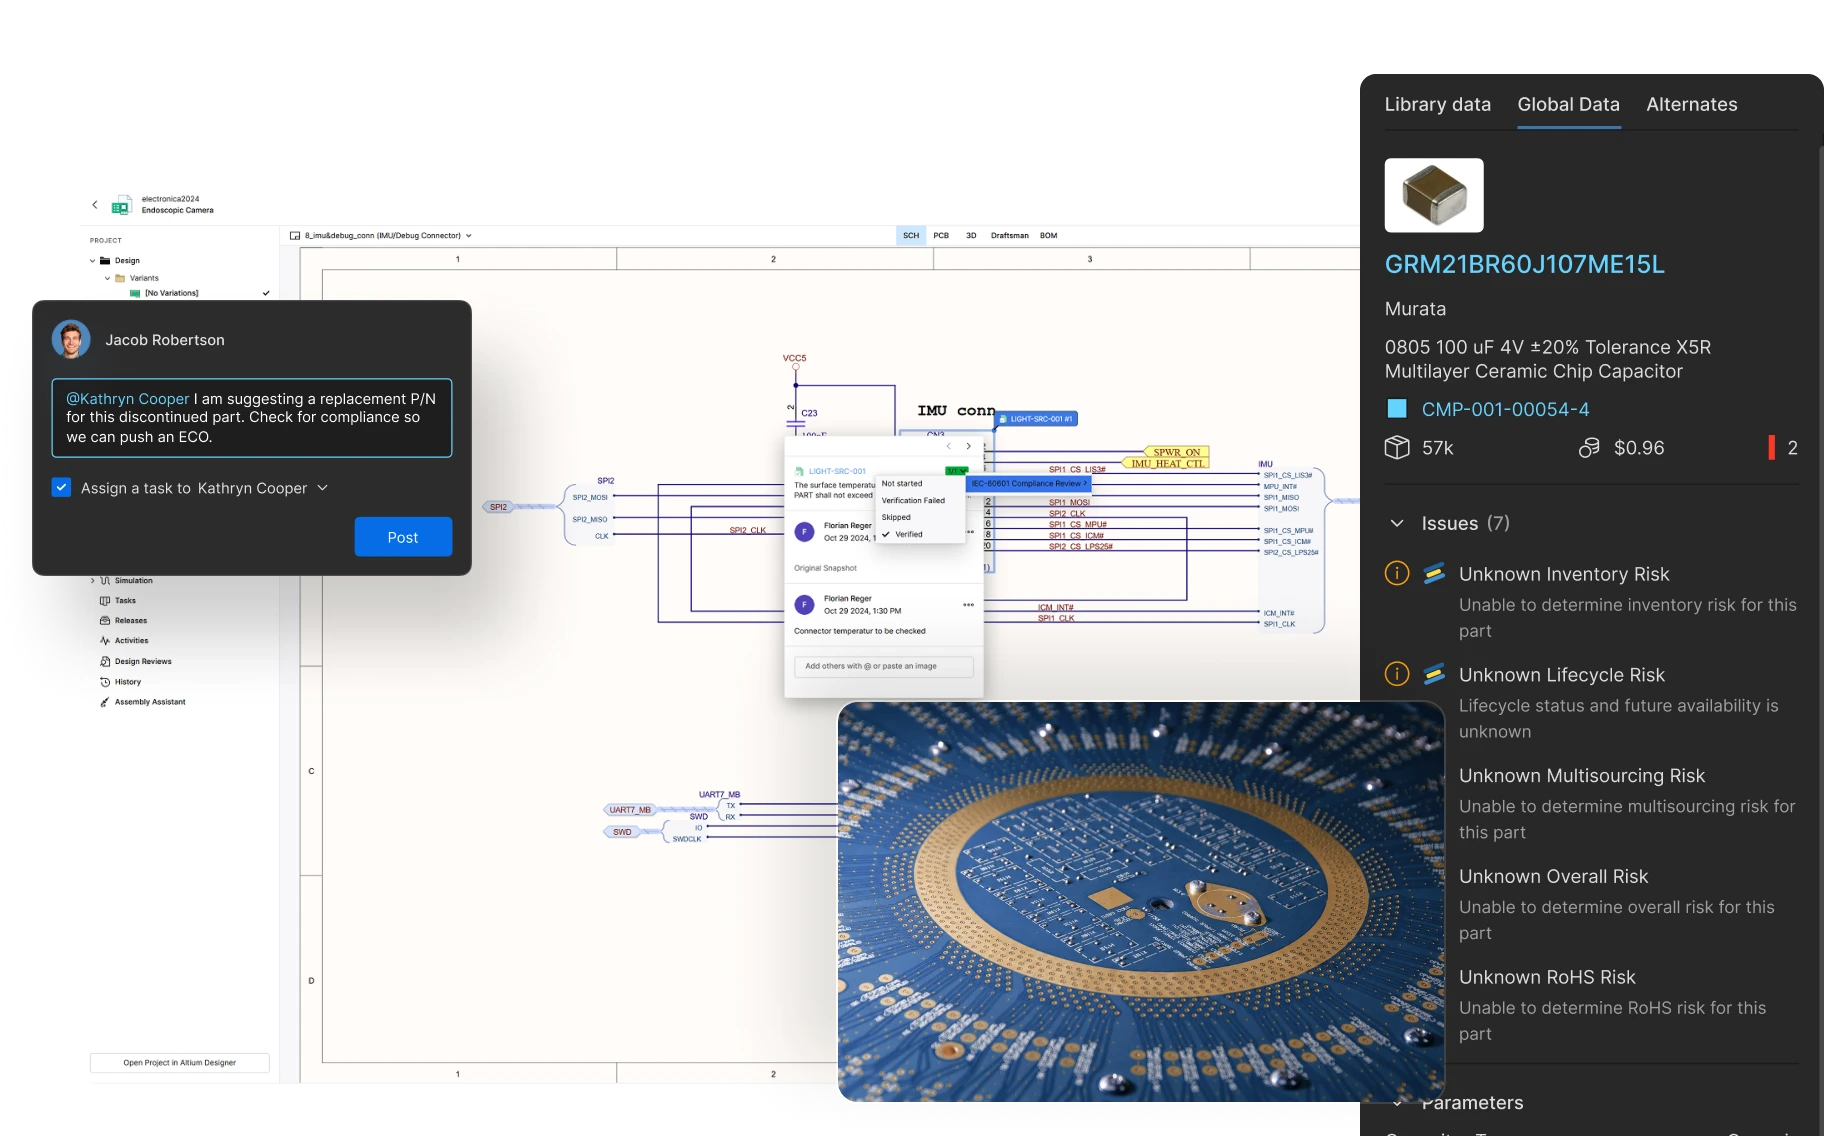Switch to the 3D view tab

tap(971, 236)
